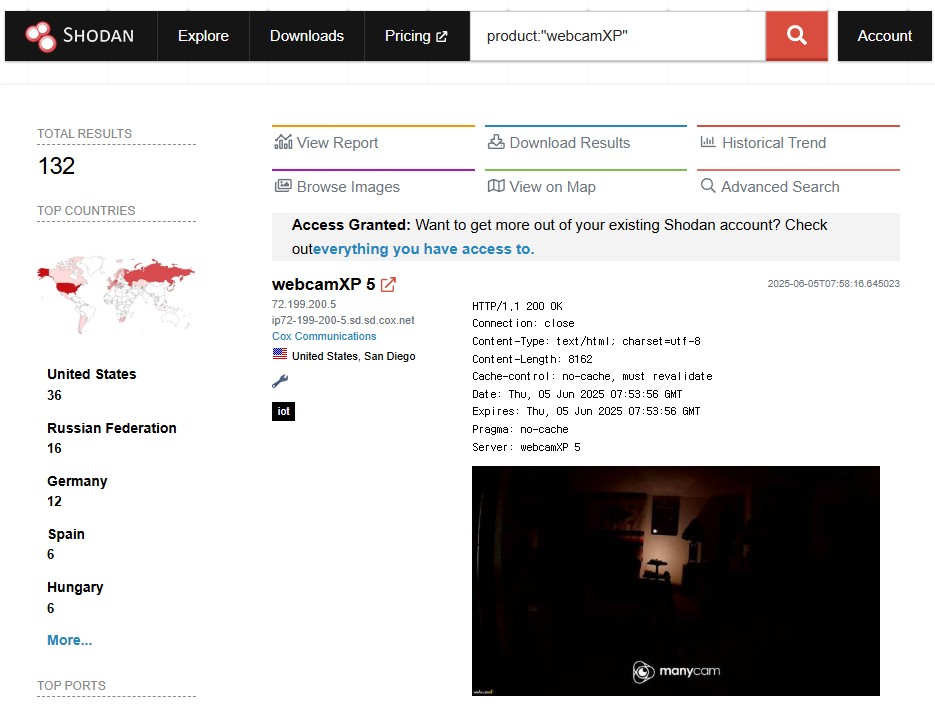
Task: Click the TOP PORTS heading
Action: 72,685
